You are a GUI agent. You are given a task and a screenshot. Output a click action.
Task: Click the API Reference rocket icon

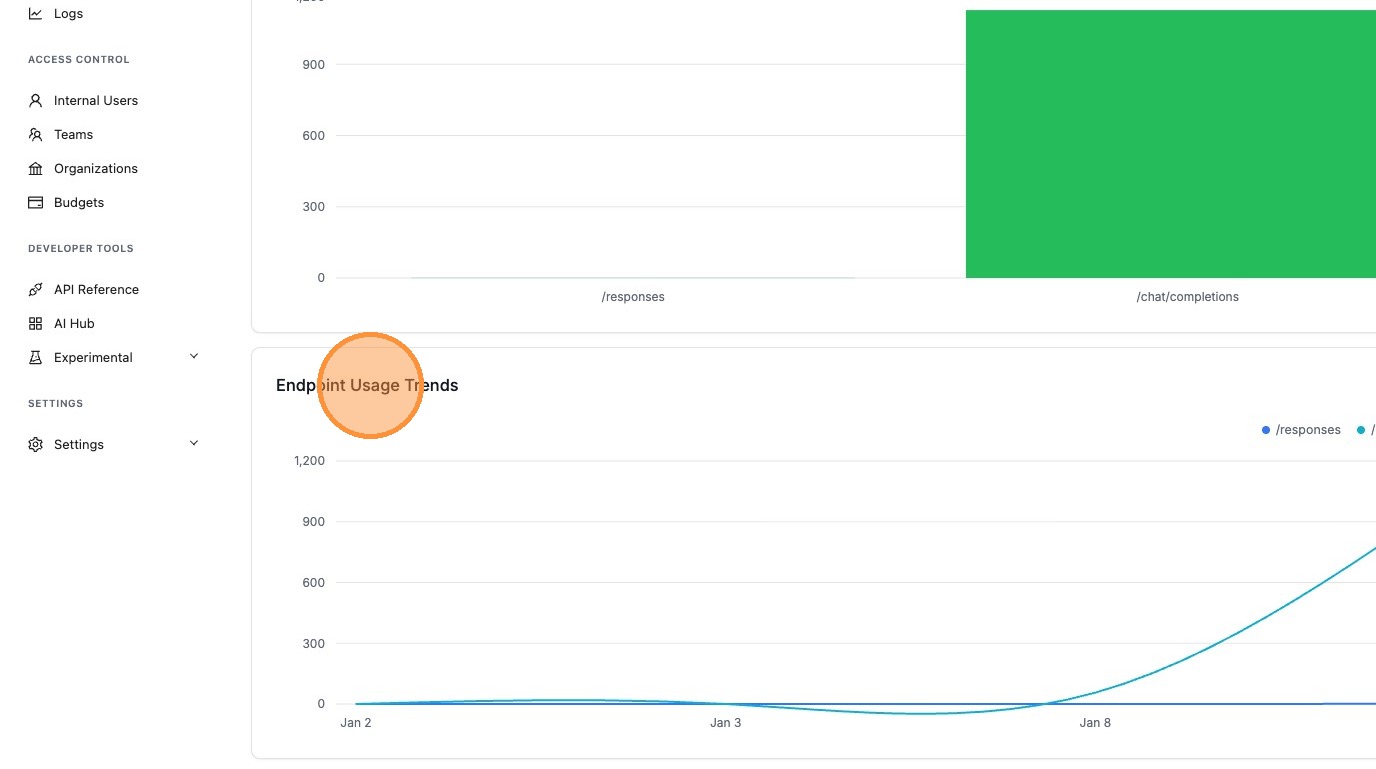click(36, 290)
